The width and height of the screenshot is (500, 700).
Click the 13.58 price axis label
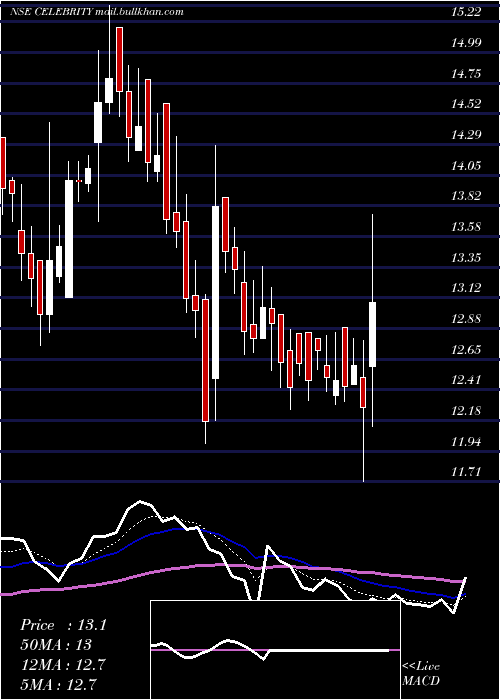point(466,227)
